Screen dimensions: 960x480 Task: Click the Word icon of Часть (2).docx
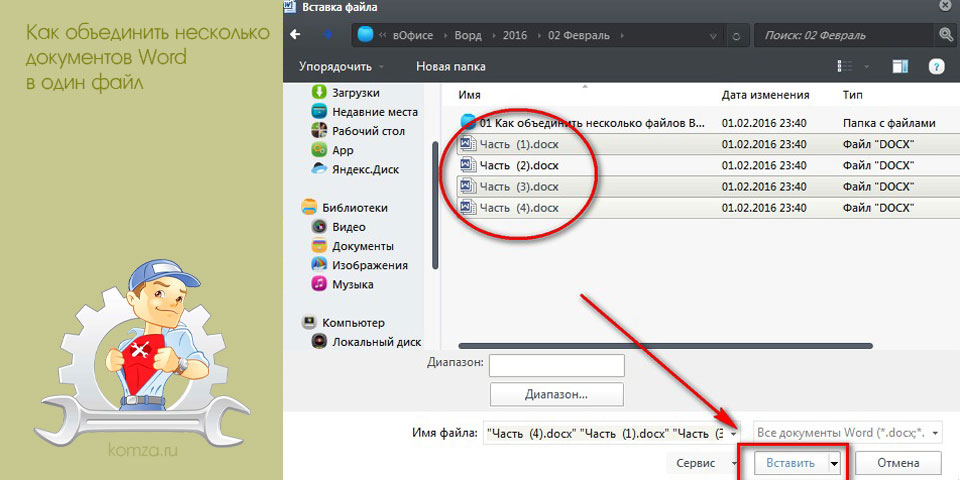tap(468, 165)
